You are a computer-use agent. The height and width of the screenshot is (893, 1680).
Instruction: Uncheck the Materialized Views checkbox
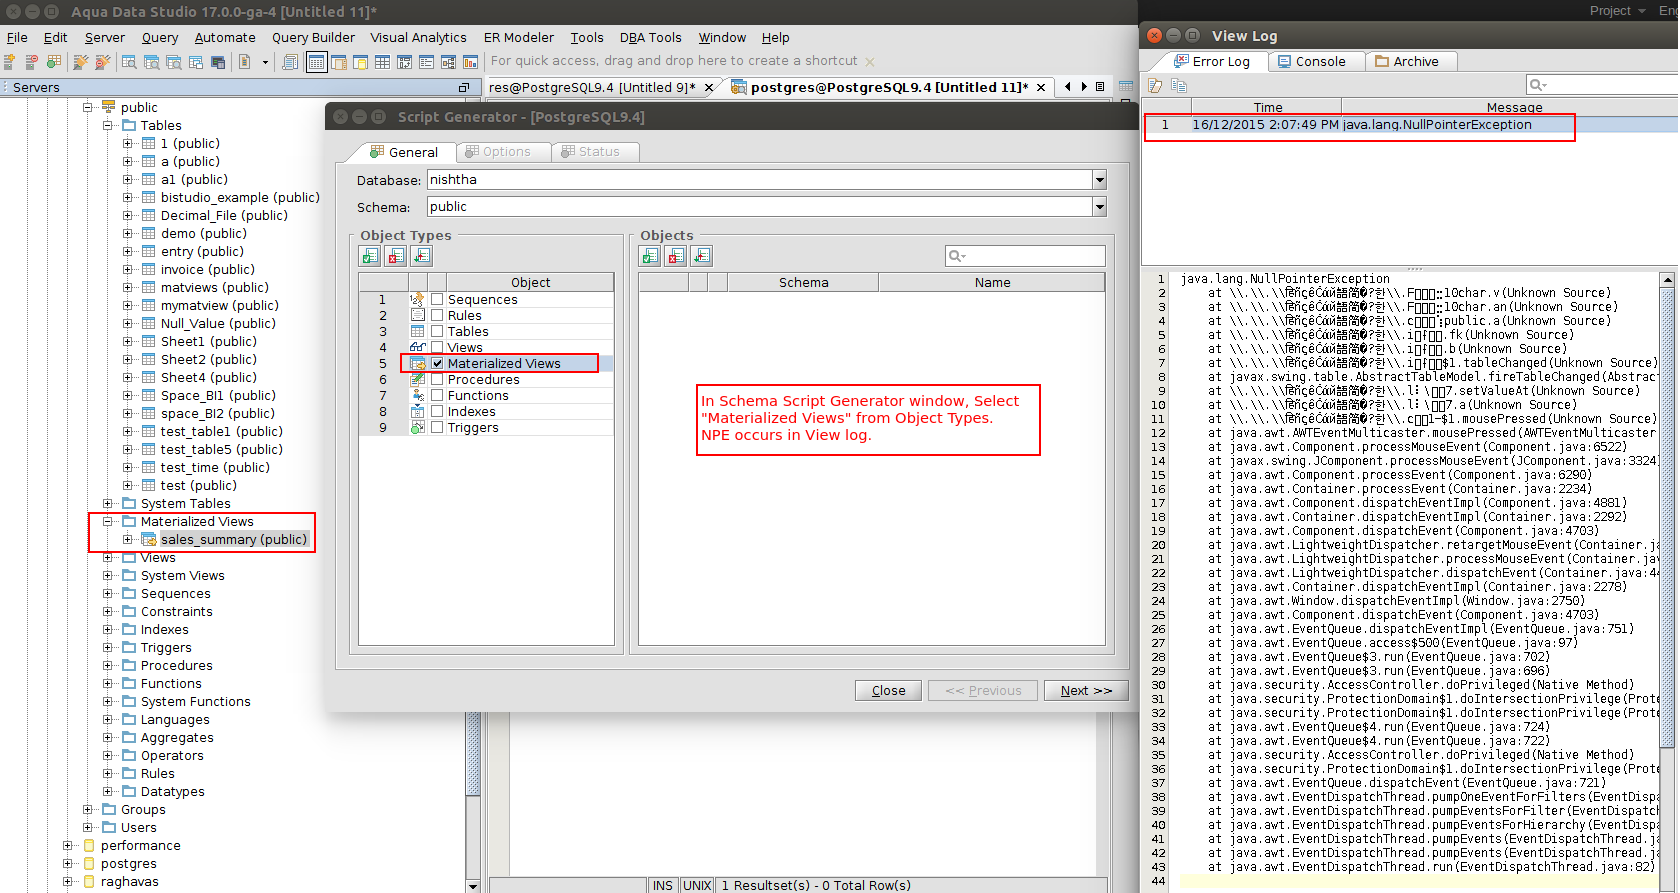pos(437,363)
